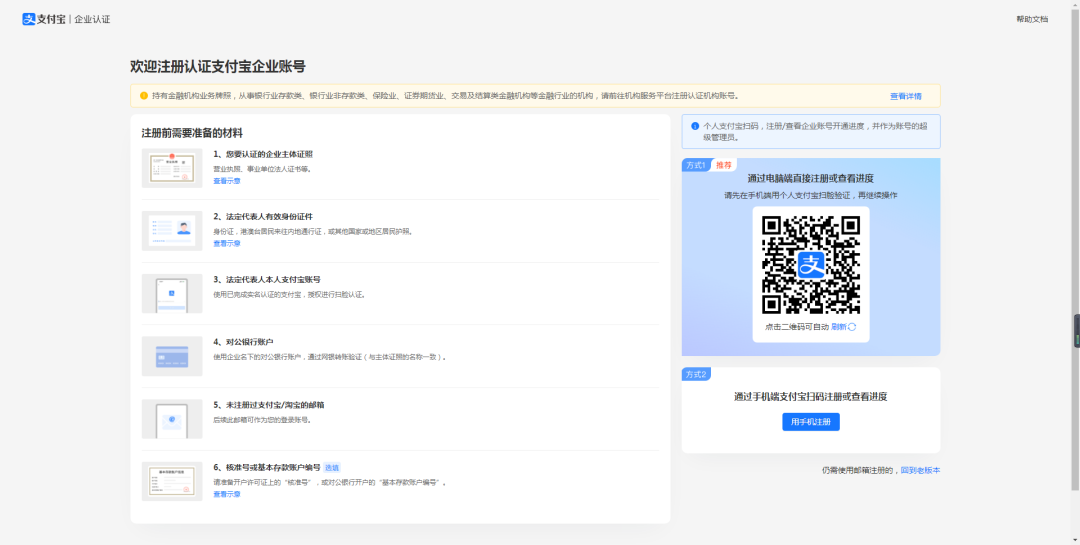
Task: Open 查看详情 in the yellow notice banner
Action: tap(905, 96)
